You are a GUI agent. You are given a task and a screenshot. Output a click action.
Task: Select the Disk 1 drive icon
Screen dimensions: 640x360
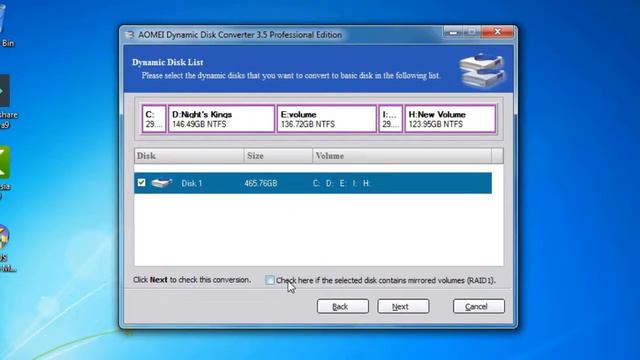tap(162, 182)
